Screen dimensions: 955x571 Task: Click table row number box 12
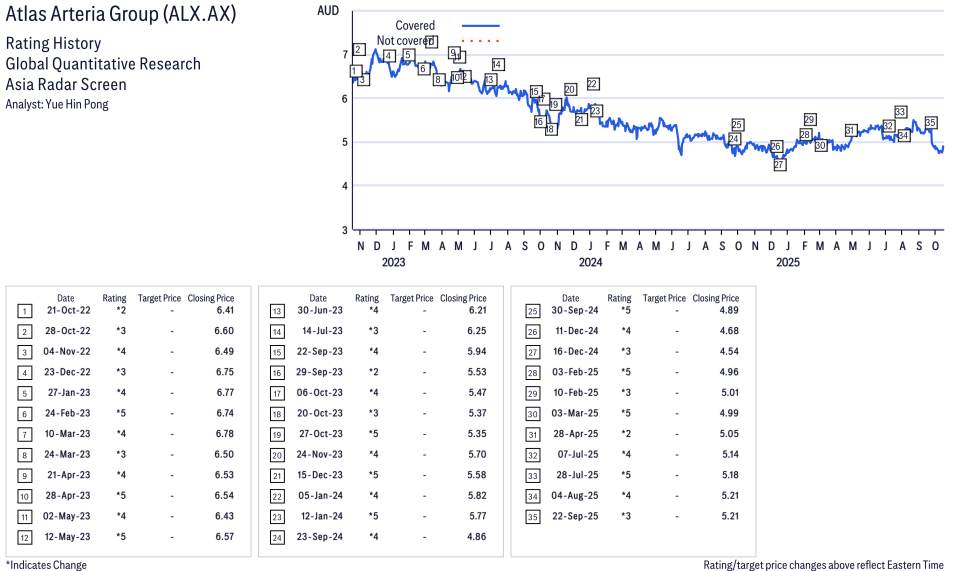click(24, 536)
